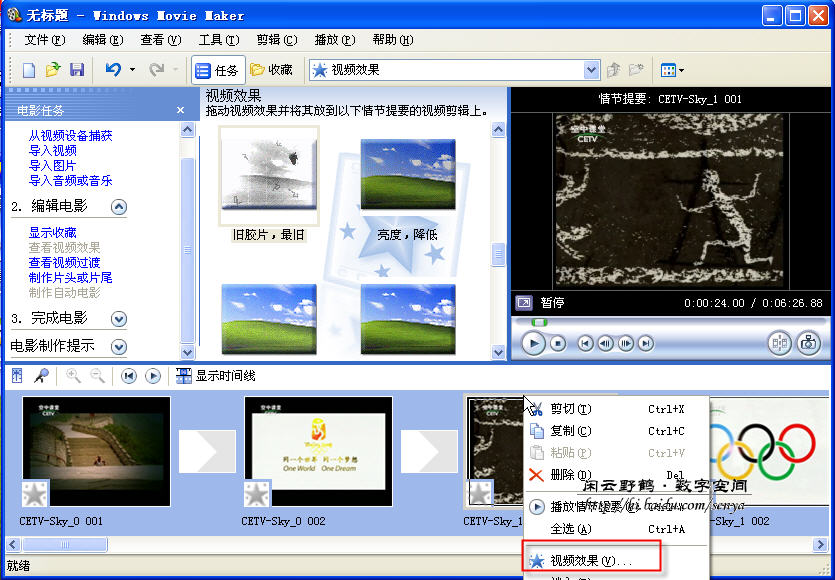Choose 剪切(T) from the context menu
The image size is (835, 580).
tap(617, 409)
